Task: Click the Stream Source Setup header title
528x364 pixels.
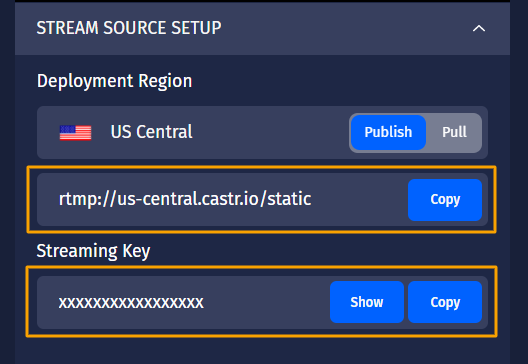Action: (x=129, y=28)
